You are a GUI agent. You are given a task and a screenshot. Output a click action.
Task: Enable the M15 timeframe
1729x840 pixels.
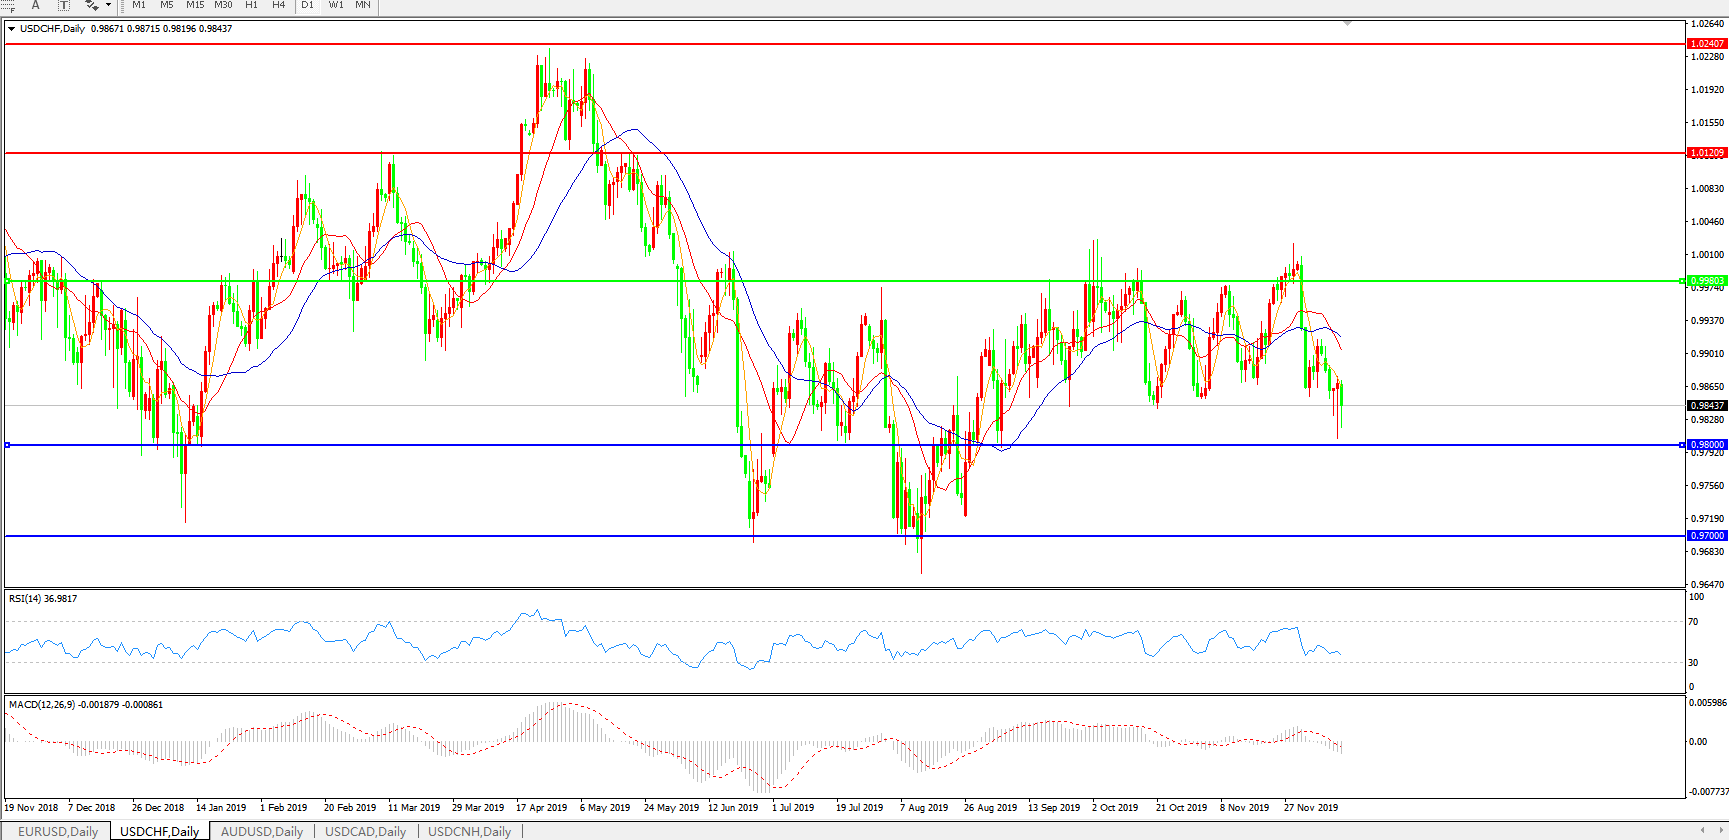195,5
